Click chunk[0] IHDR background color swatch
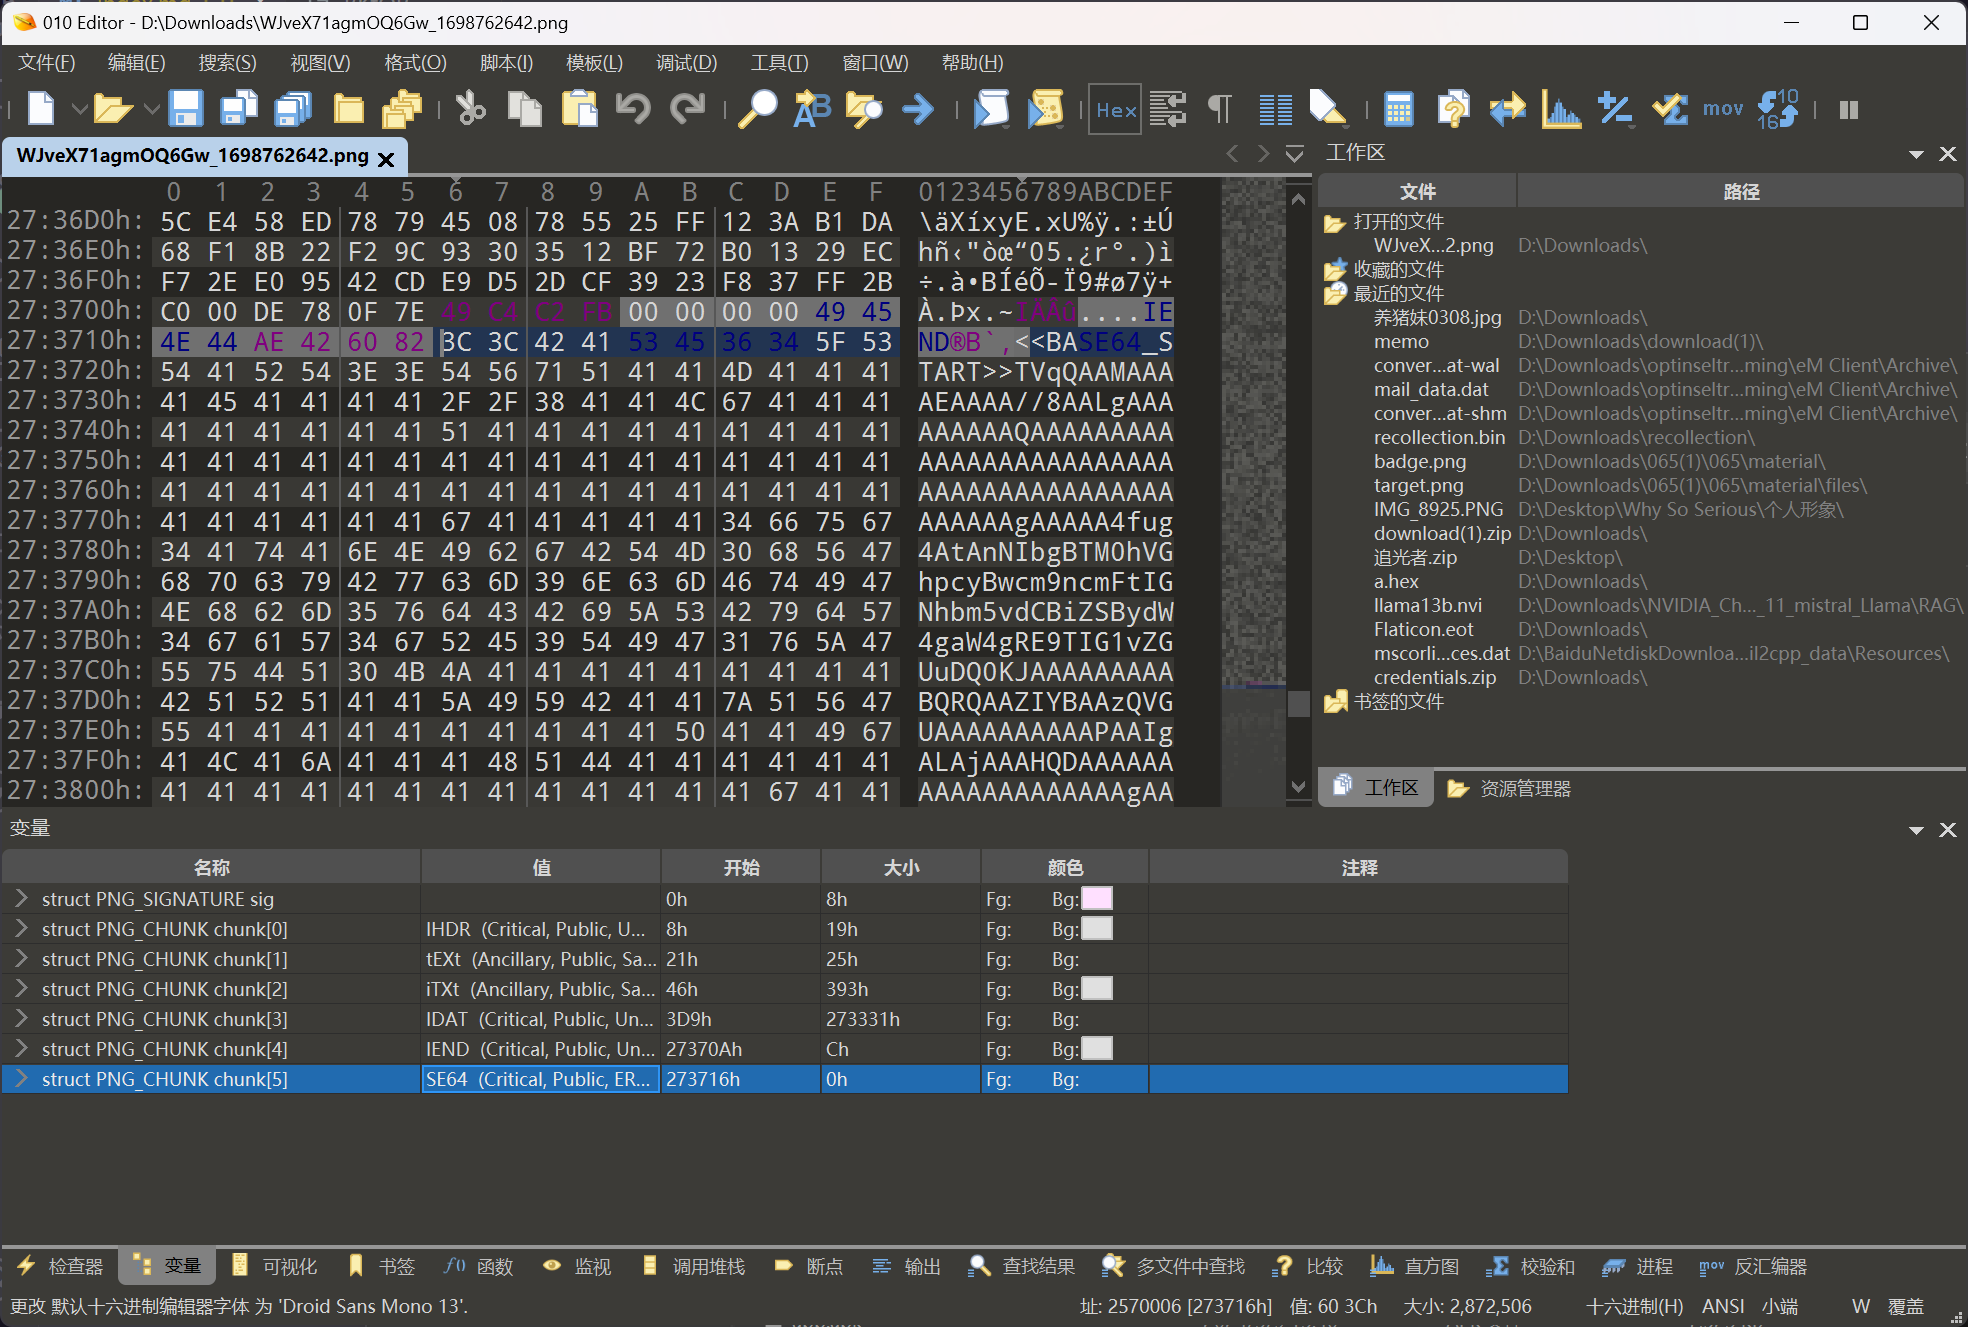This screenshot has width=1968, height=1327. (x=1097, y=929)
